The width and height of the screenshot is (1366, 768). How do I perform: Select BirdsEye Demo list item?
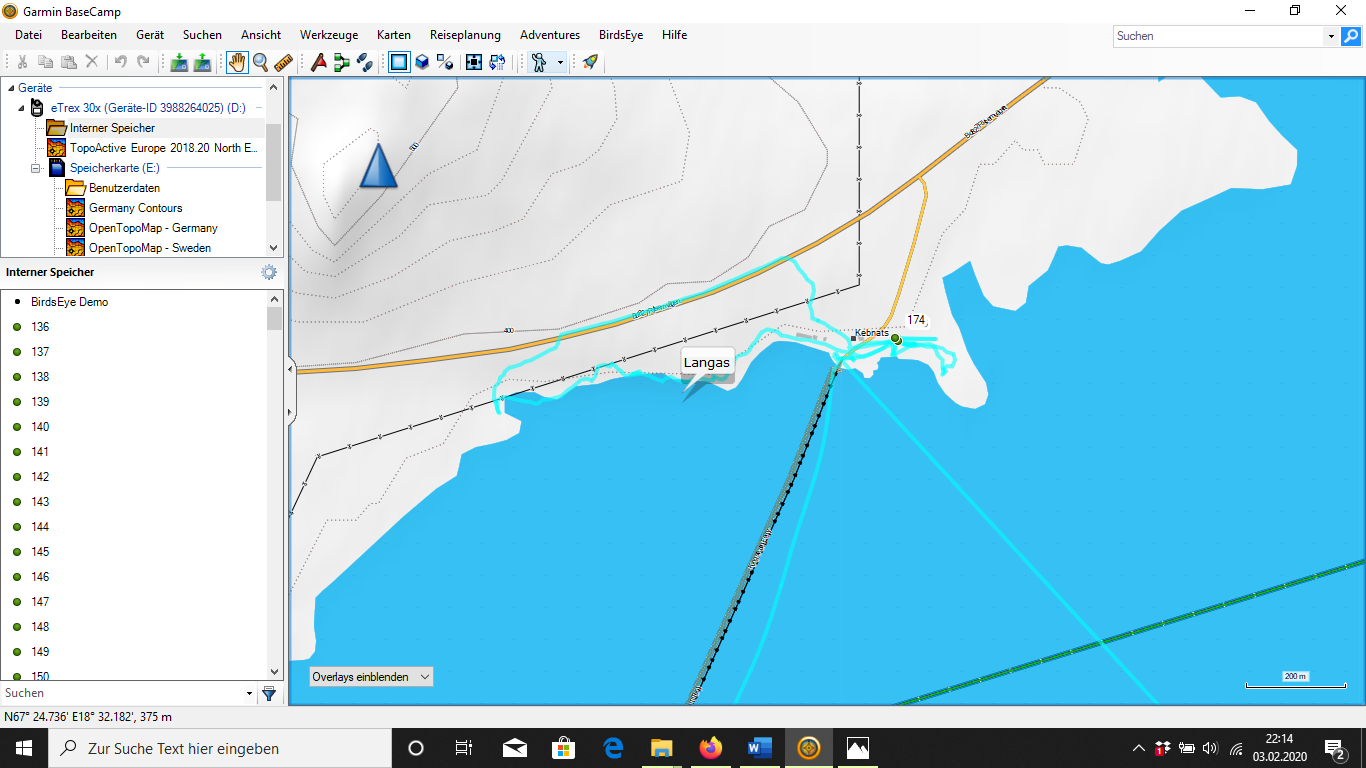click(x=70, y=302)
